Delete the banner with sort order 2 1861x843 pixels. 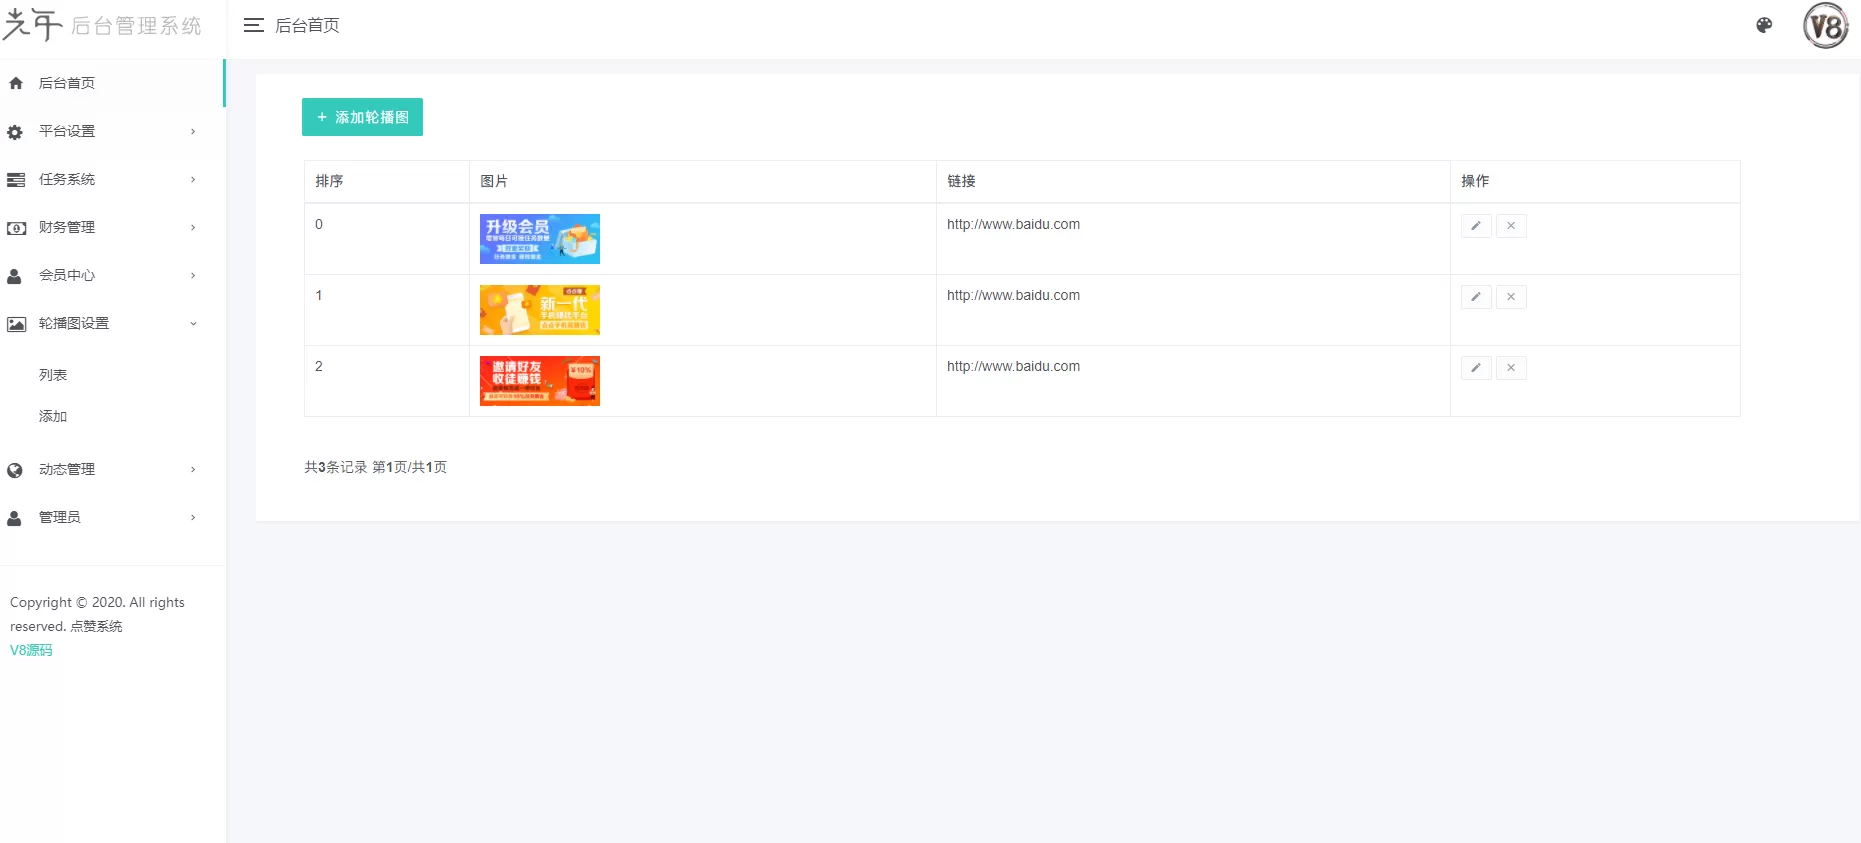click(1510, 368)
